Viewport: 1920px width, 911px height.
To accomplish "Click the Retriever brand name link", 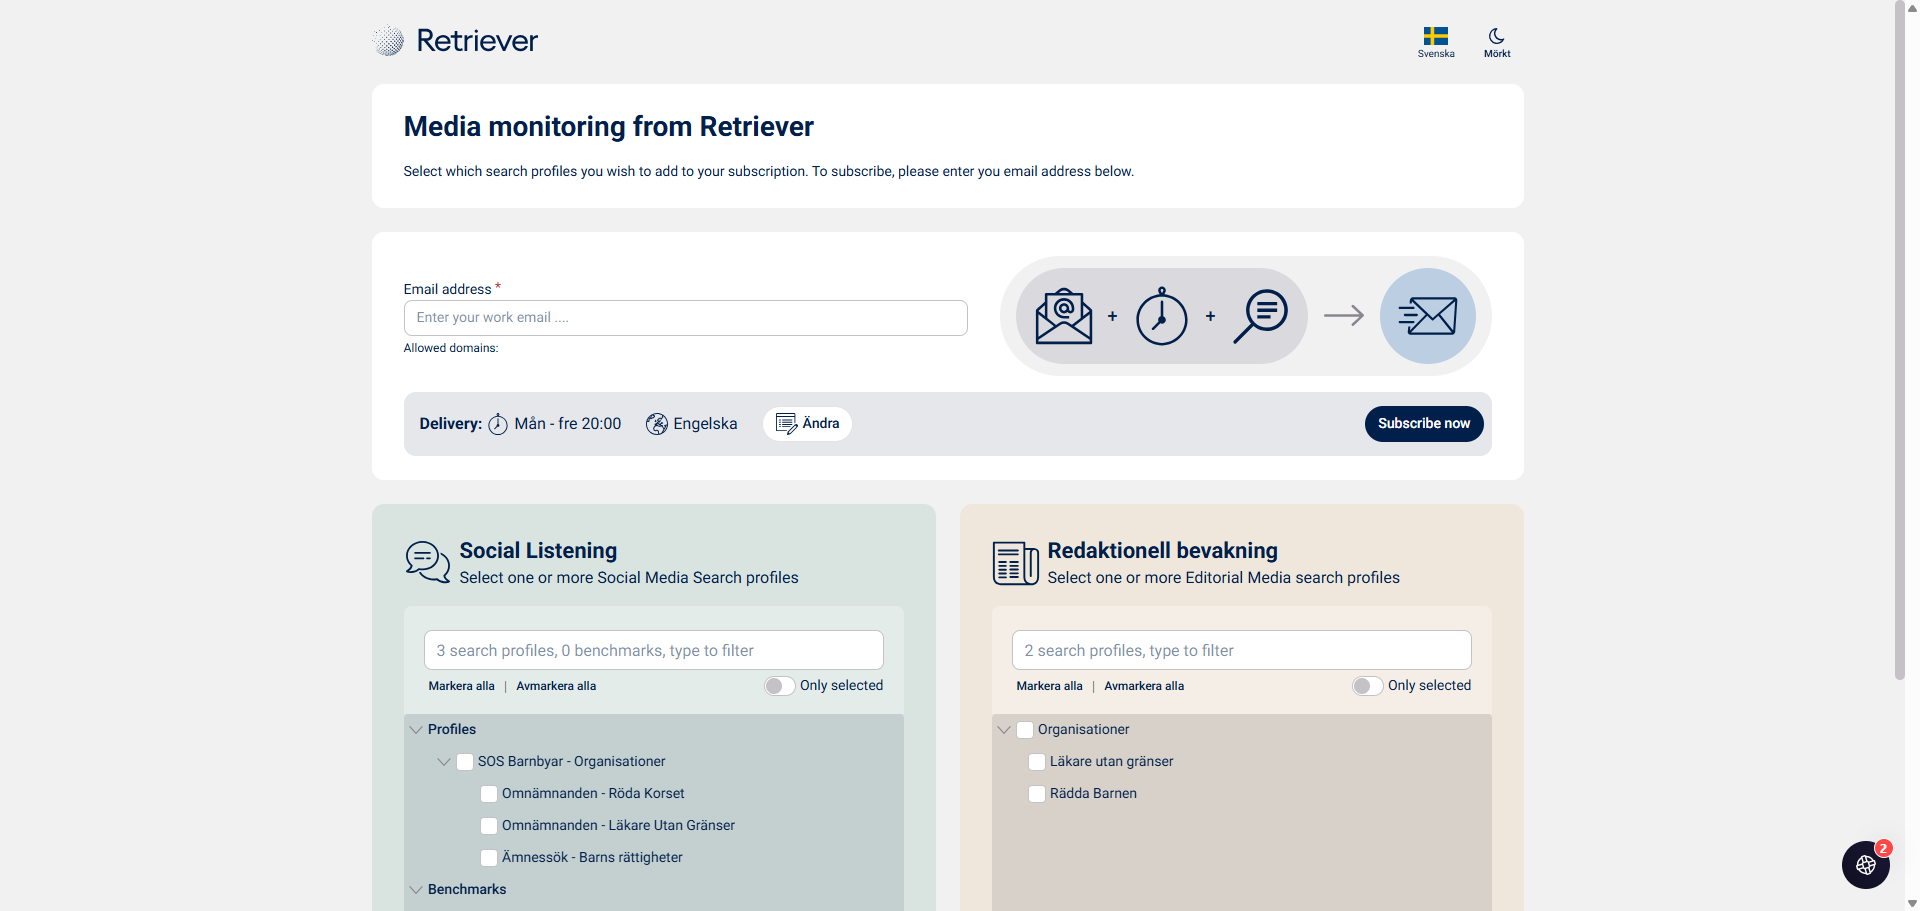I will tap(477, 41).
